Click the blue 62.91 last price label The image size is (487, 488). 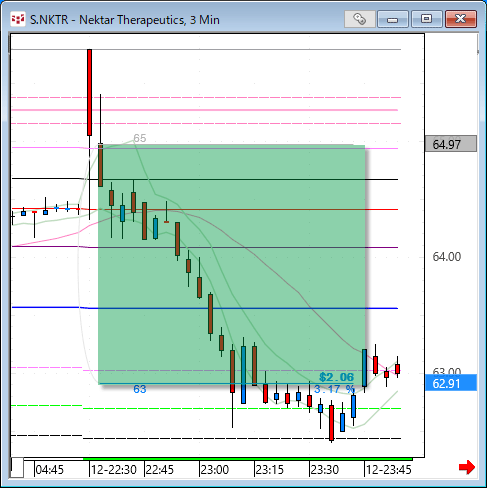pos(451,383)
